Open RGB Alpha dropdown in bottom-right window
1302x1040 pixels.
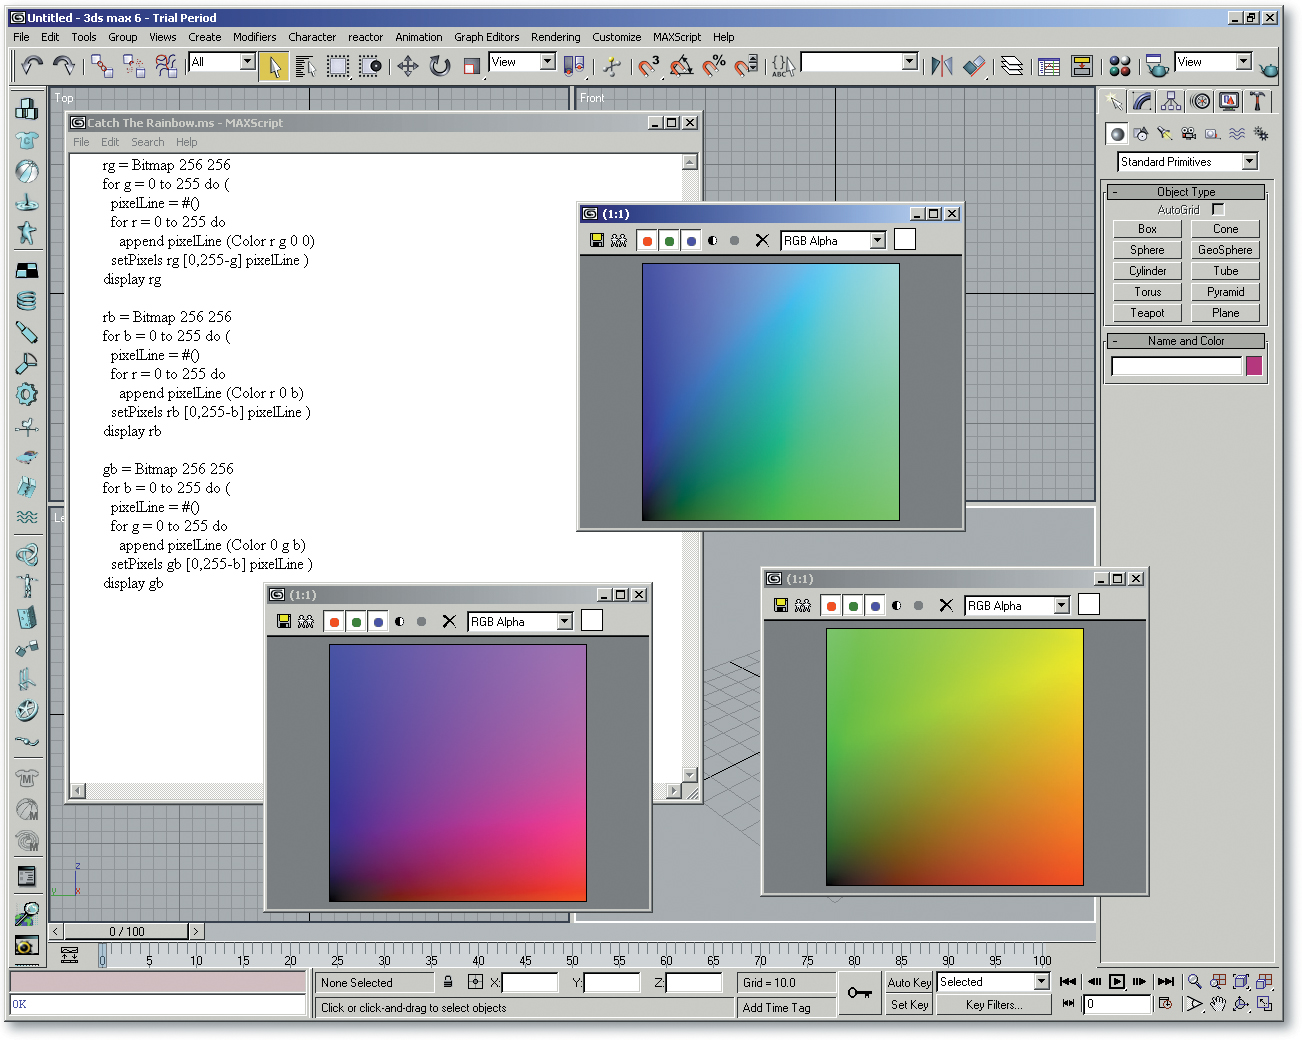pyautogui.click(x=1061, y=605)
